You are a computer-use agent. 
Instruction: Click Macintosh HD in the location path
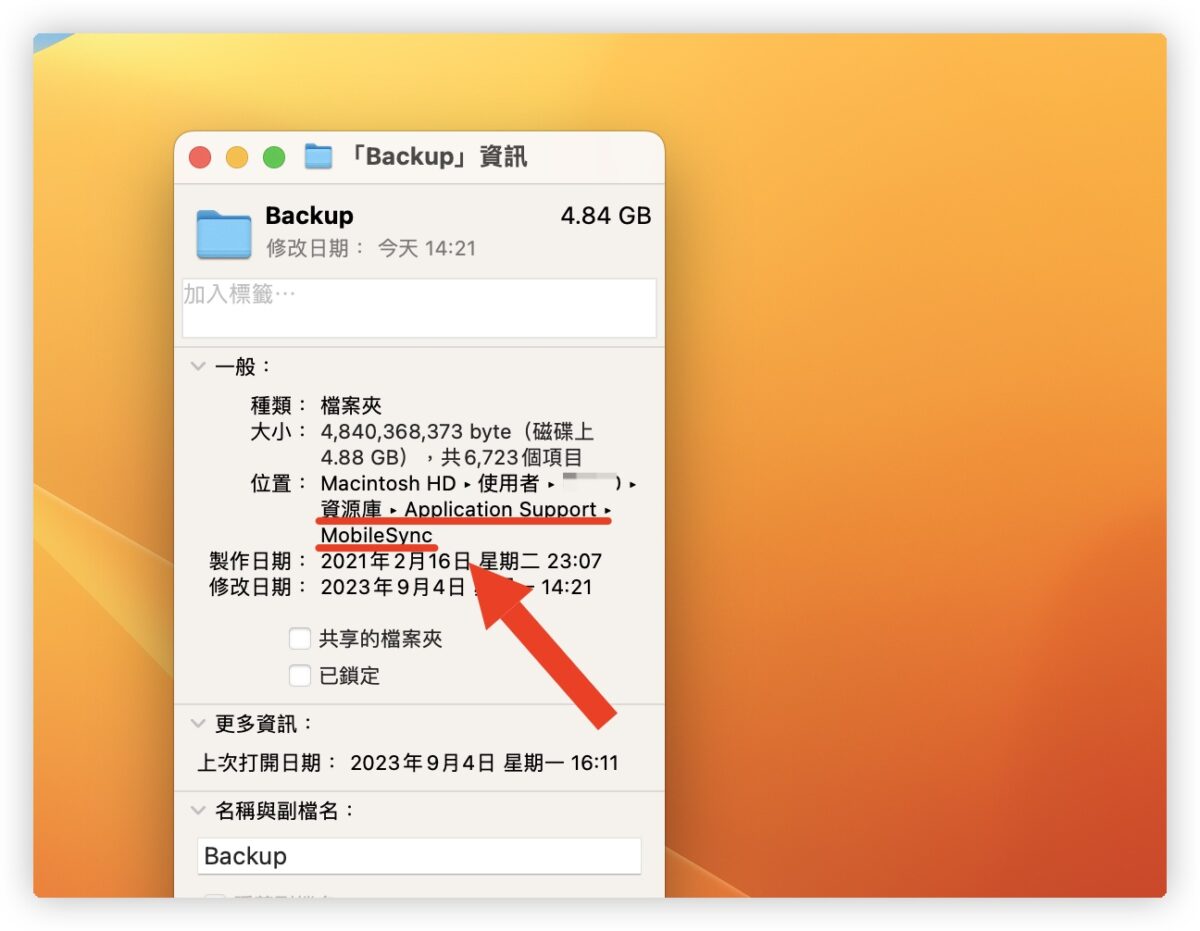click(388, 484)
